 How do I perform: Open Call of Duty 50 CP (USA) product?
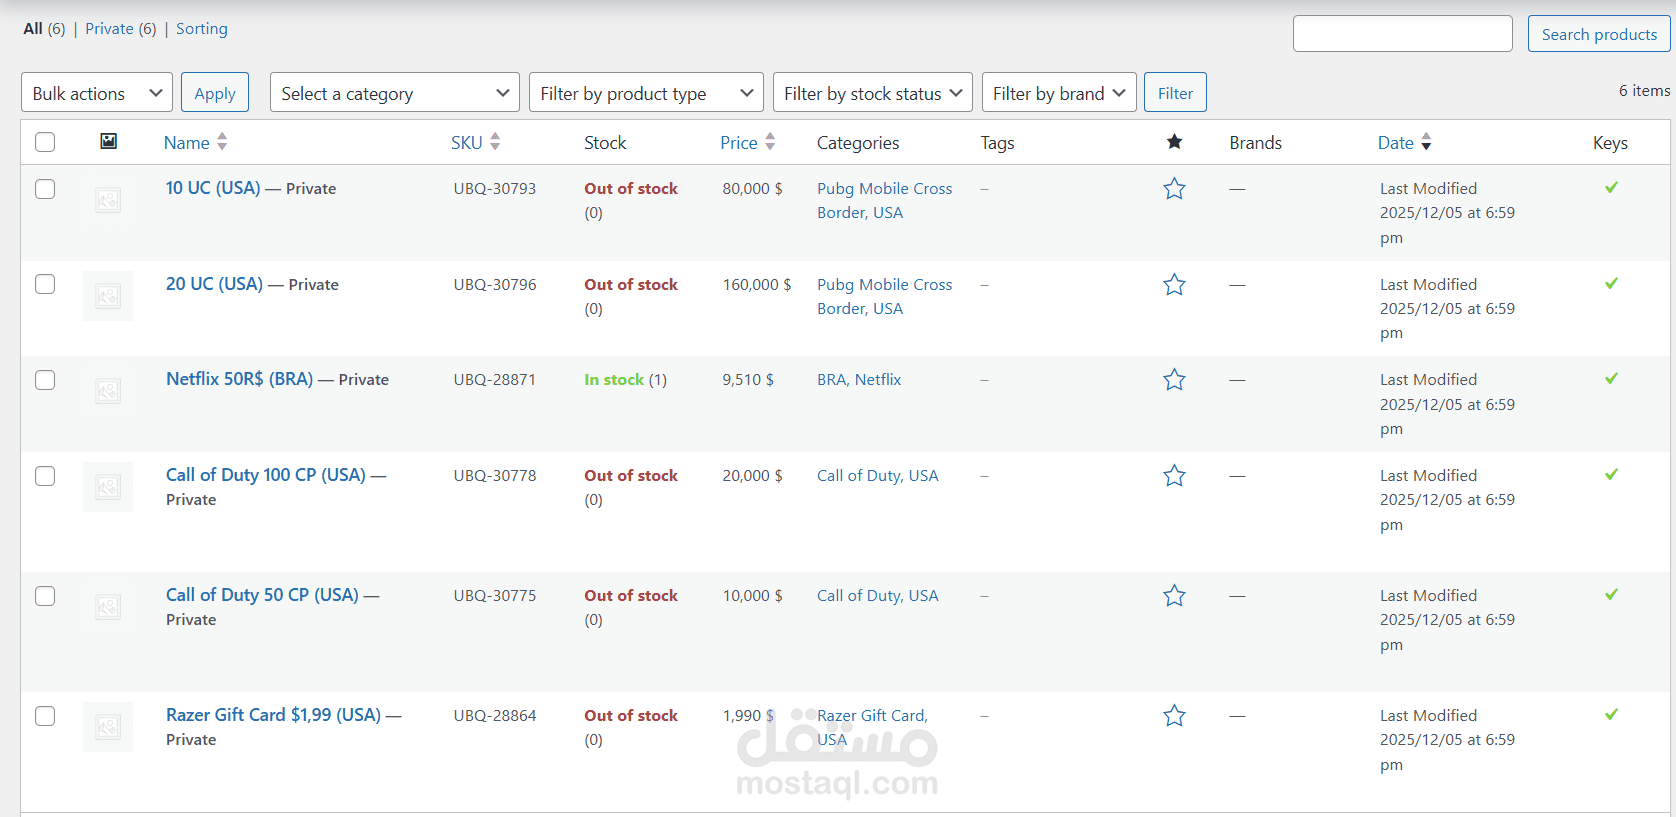[x=262, y=595]
